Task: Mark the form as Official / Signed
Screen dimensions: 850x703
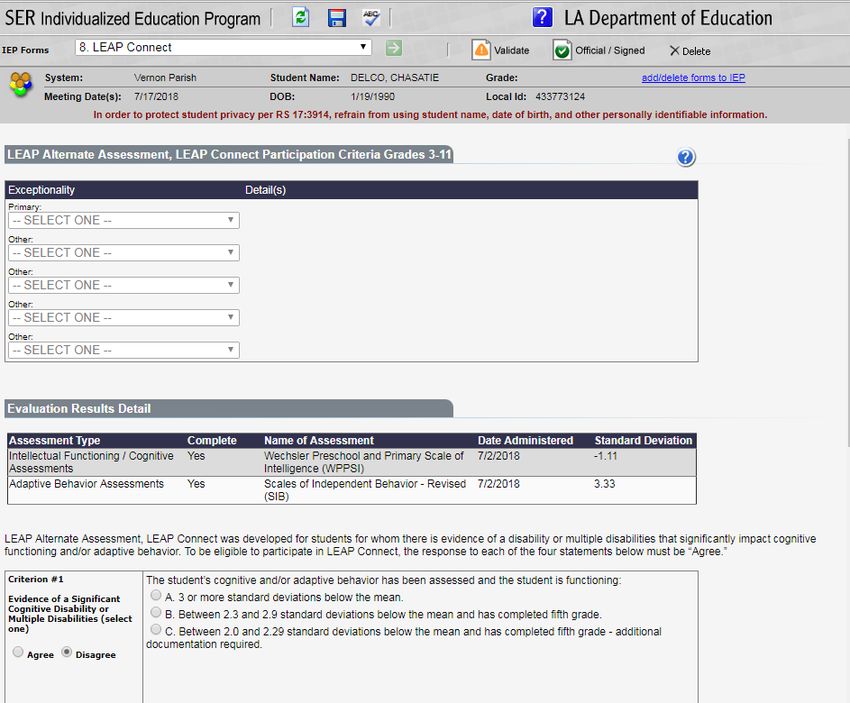Action: point(599,50)
